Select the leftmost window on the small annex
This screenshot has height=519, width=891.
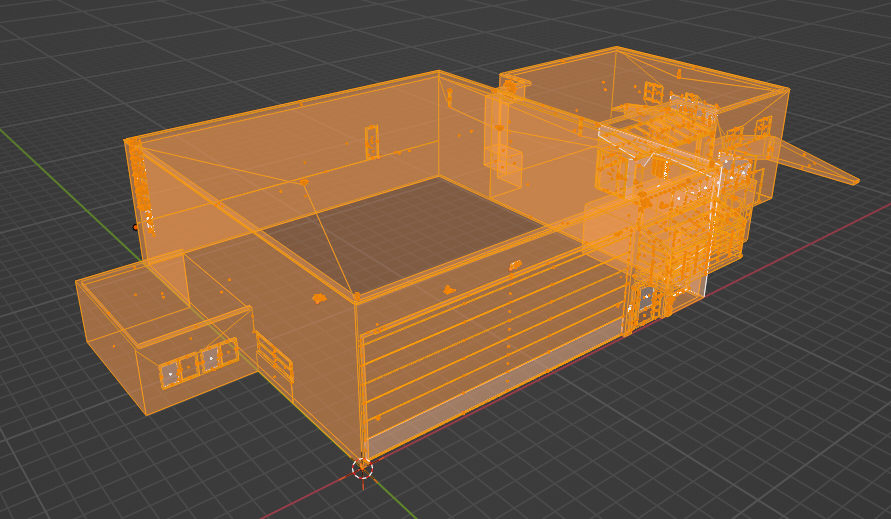click(170, 373)
